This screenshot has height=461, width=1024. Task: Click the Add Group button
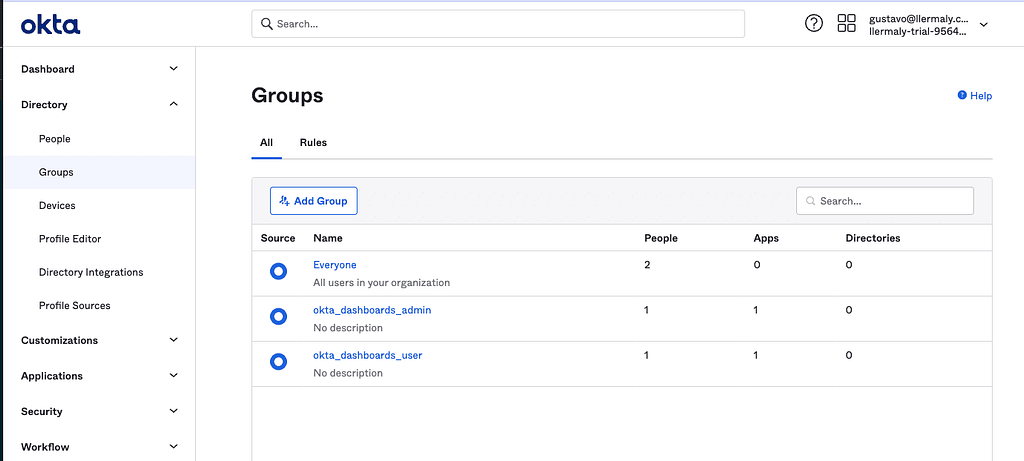coord(313,201)
